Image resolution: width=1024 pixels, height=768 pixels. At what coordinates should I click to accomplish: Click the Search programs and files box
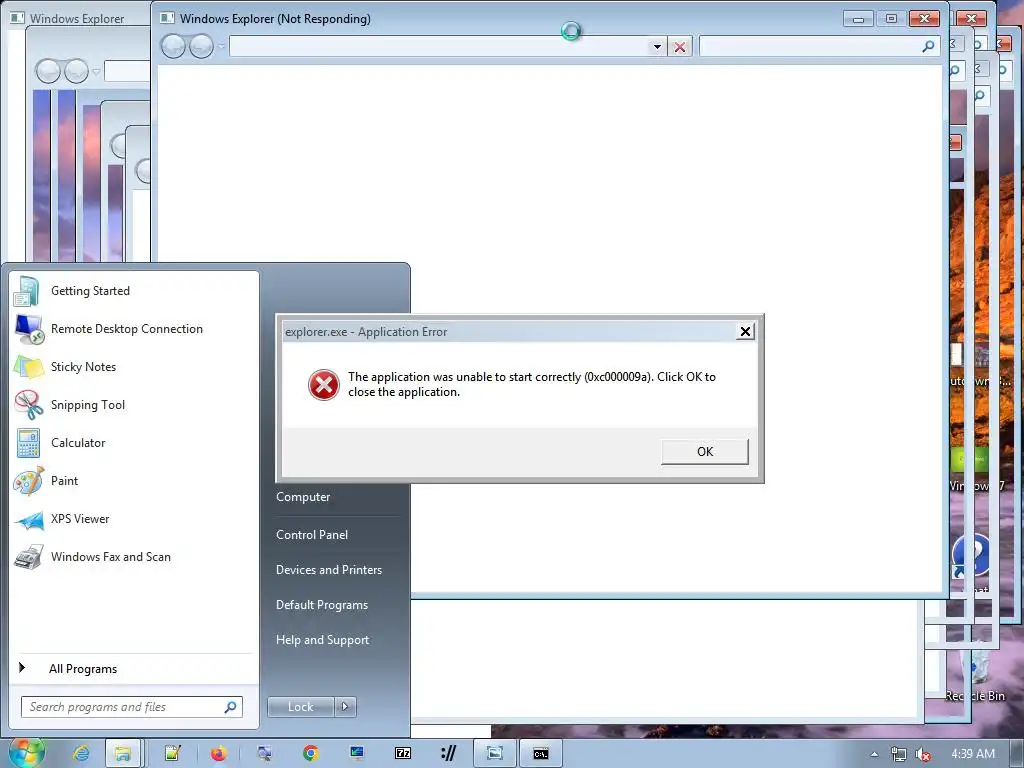pos(131,707)
